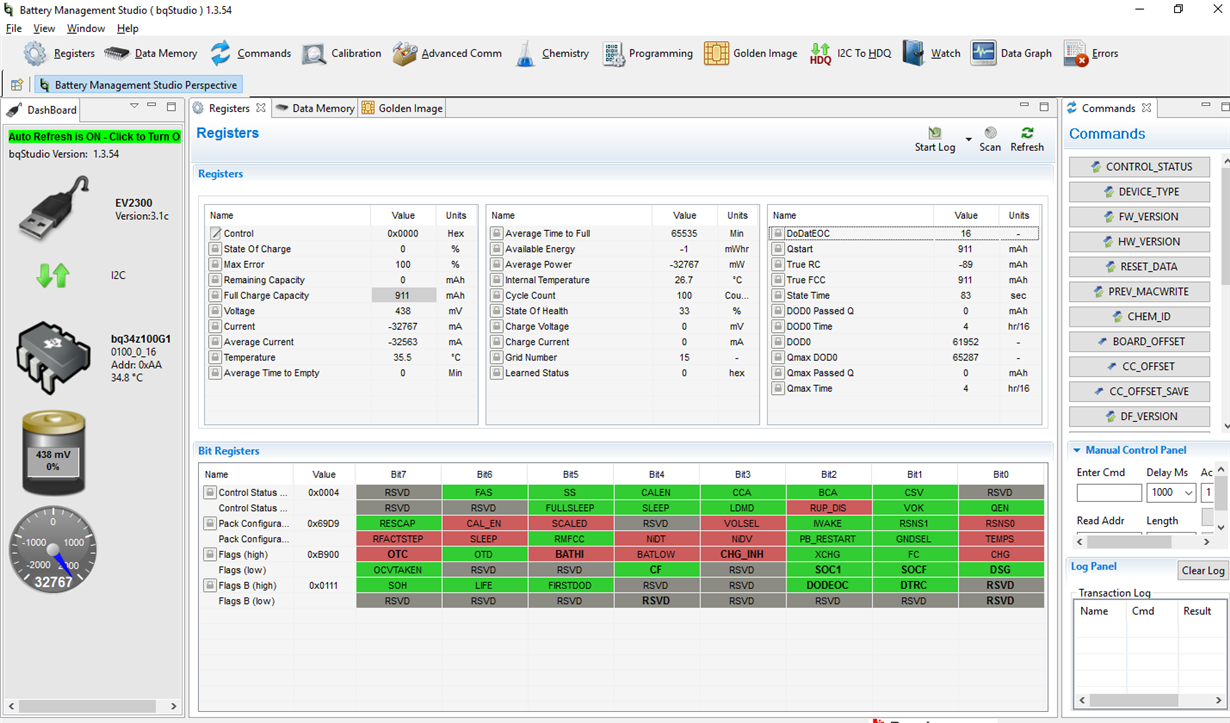Open Advanced Comm tool
The image size is (1230, 723).
[x=447, y=53]
